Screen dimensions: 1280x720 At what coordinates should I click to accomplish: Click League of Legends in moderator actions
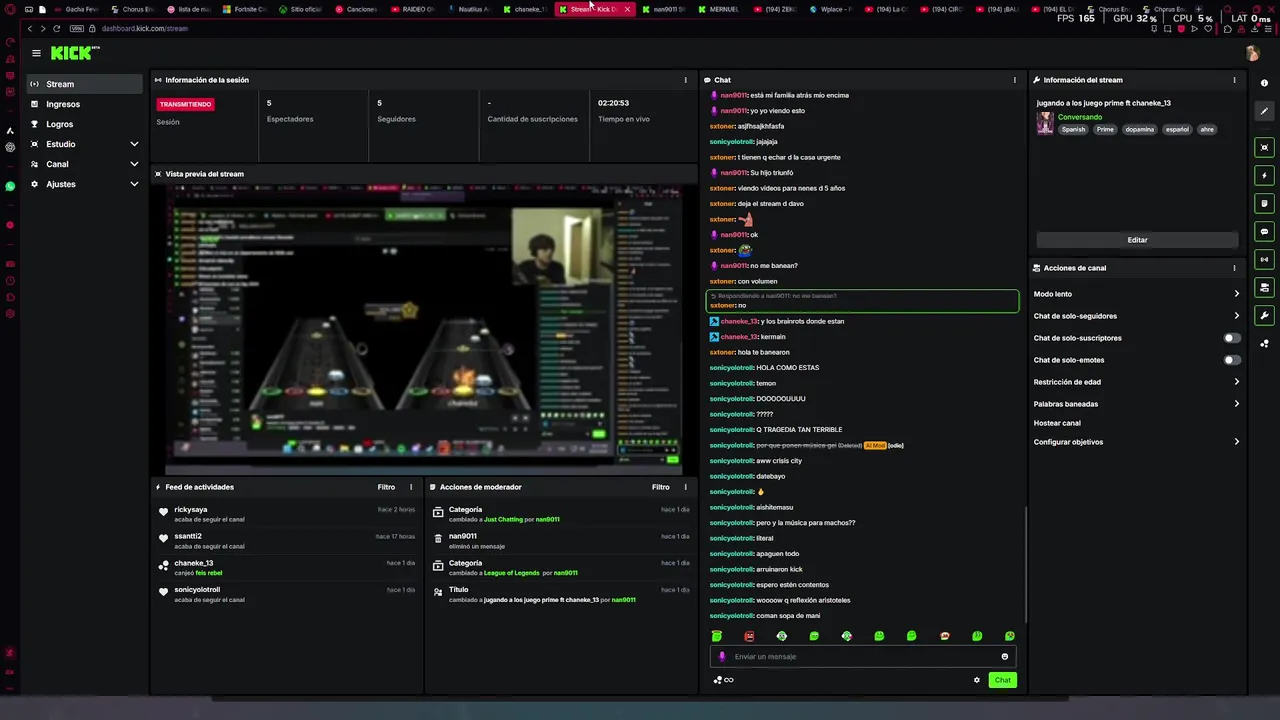point(511,573)
